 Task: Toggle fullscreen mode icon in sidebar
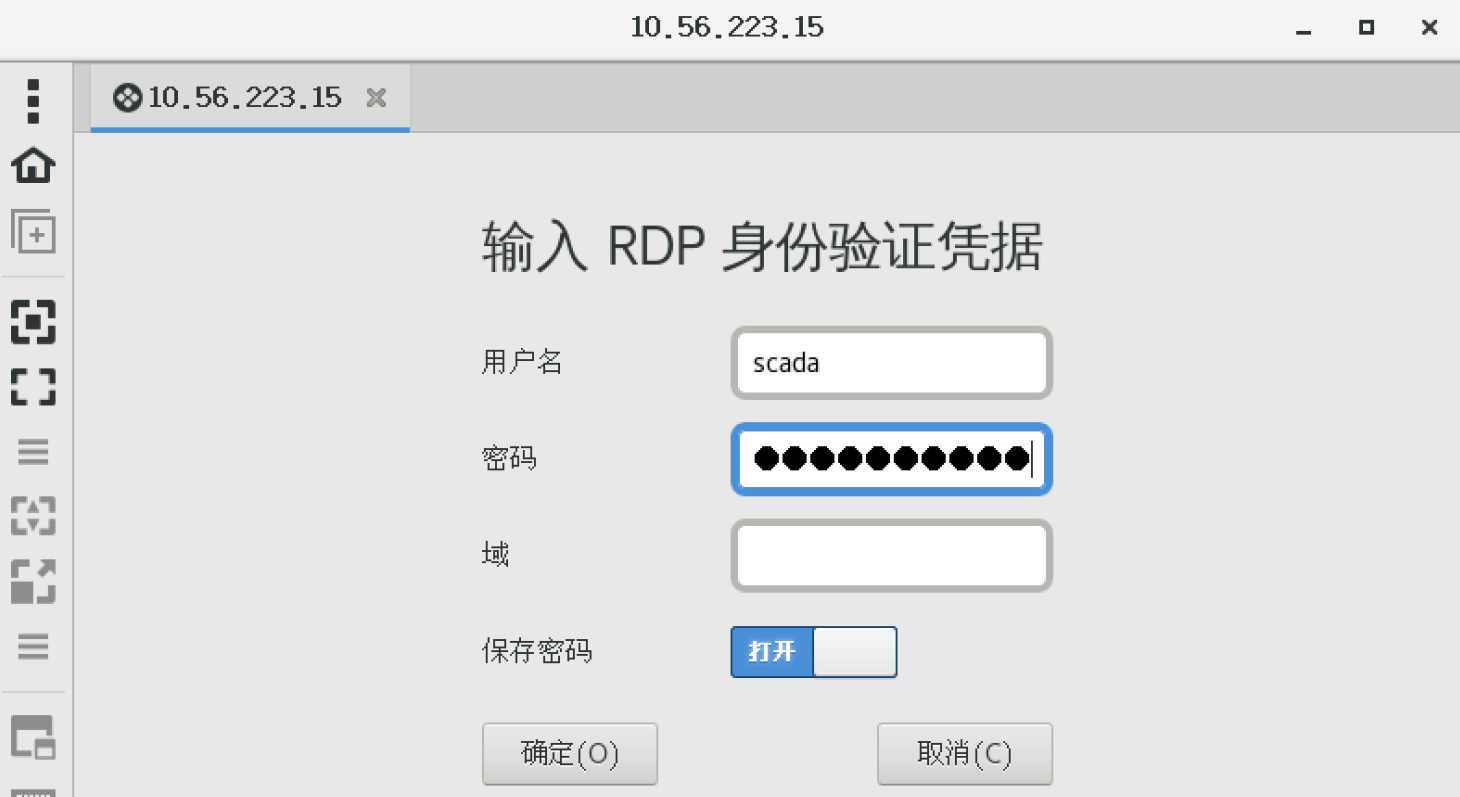33,387
